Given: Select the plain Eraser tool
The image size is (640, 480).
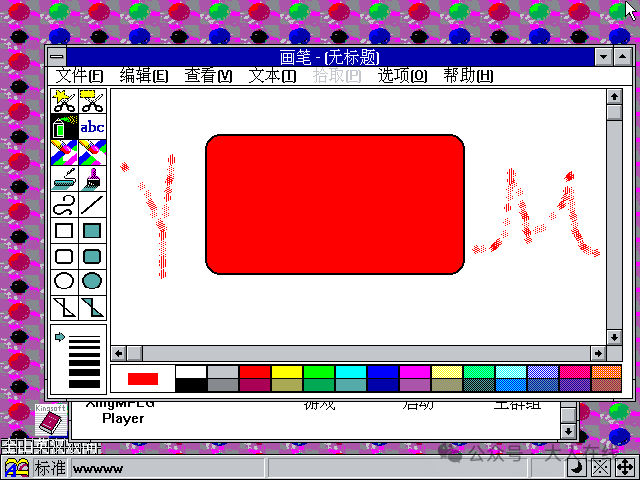Looking at the screenshot, I should (93, 153).
